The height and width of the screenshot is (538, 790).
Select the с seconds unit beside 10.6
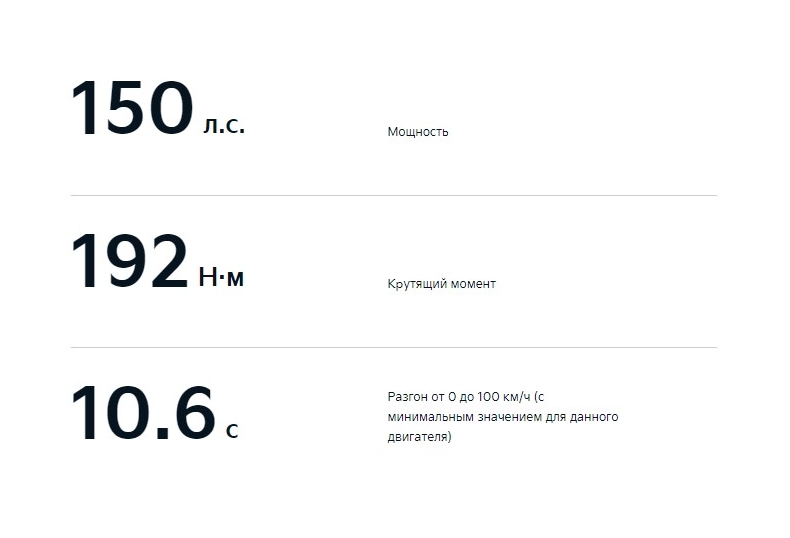pos(232,431)
